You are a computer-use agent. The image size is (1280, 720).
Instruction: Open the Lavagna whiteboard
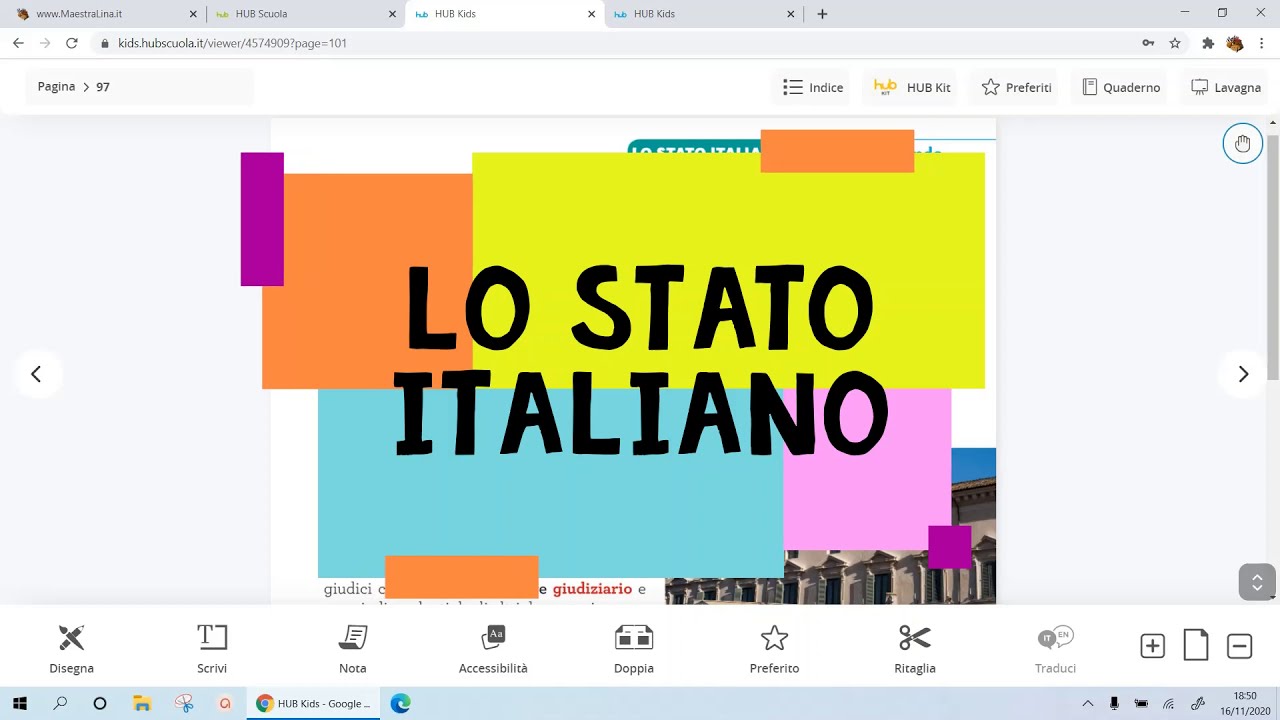tap(1226, 87)
